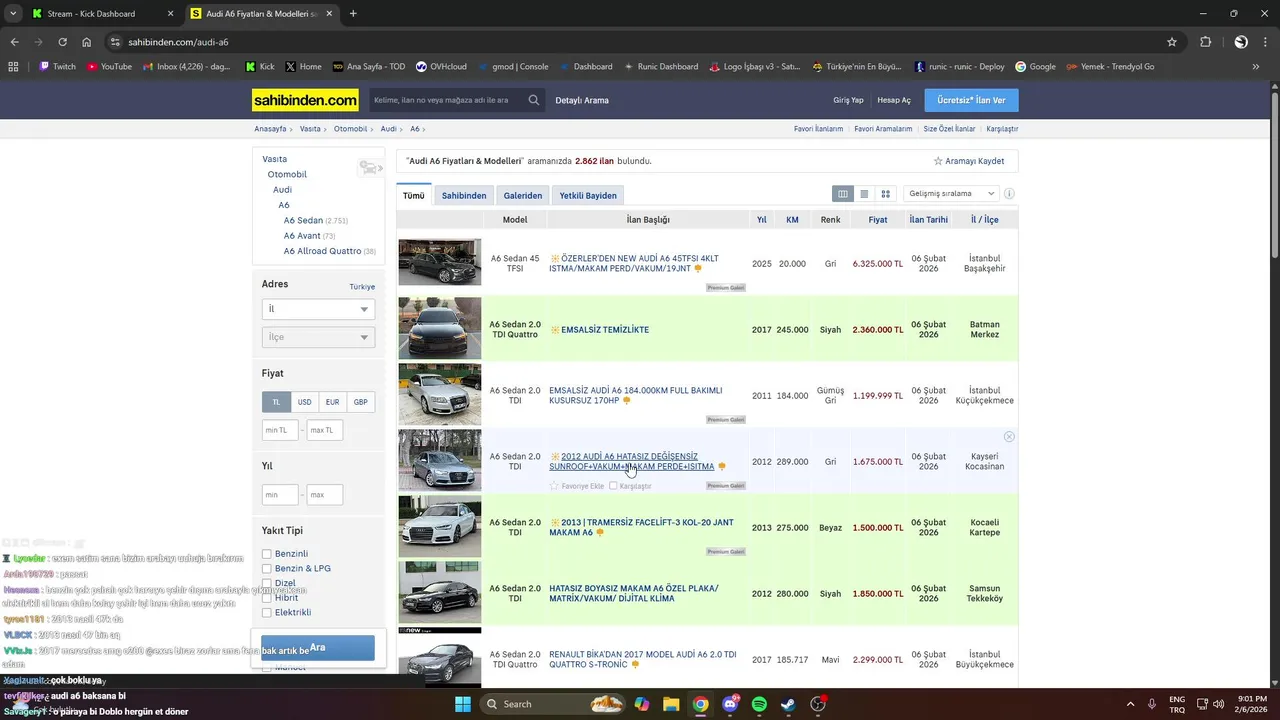Click the Hesap Aç link
Screen dimensions: 1280x720
pyautogui.click(x=894, y=100)
